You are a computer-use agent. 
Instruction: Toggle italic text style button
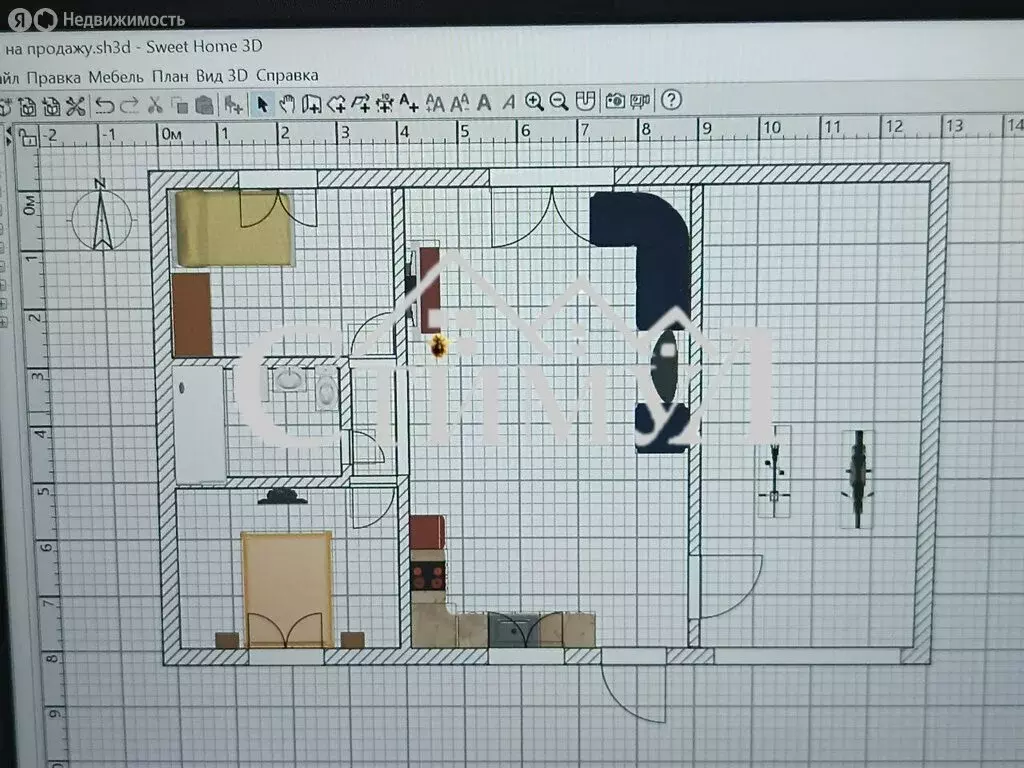tap(508, 102)
